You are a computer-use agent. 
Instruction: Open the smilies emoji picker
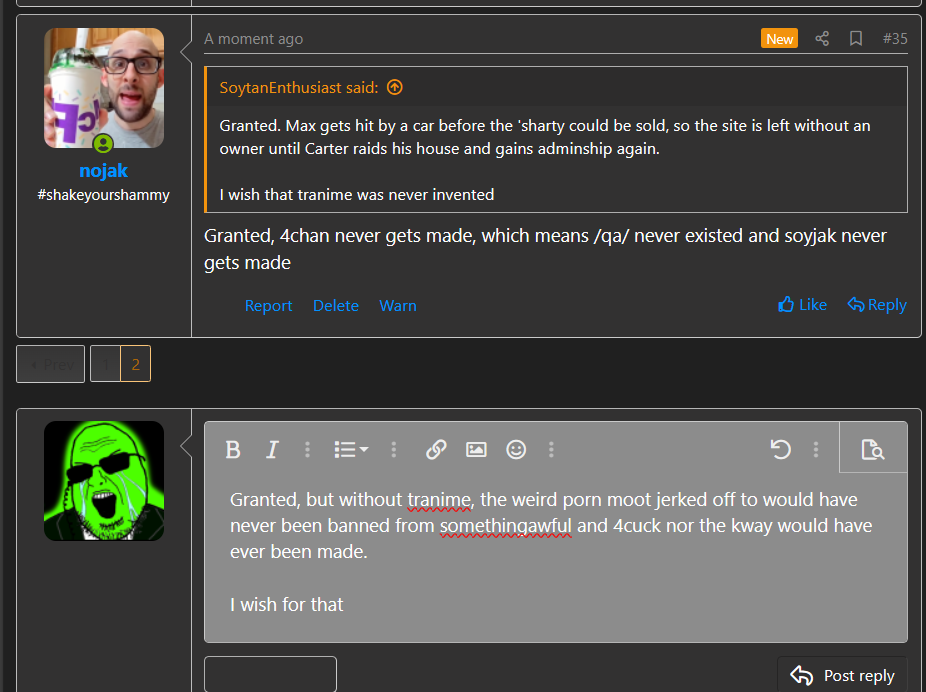pyautogui.click(x=516, y=450)
